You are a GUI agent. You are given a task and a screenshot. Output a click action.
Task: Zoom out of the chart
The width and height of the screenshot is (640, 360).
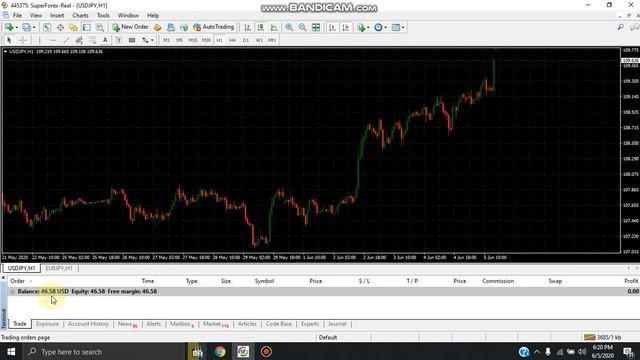point(302,27)
